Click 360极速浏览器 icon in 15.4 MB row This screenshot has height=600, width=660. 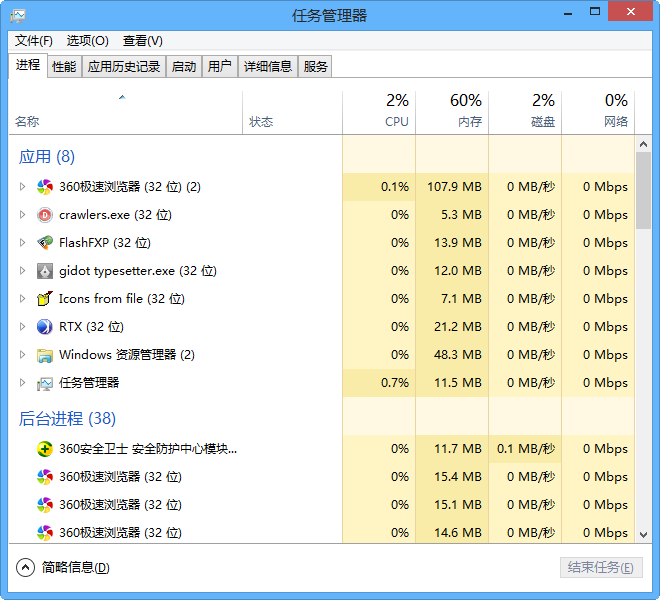tap(45, 477)
